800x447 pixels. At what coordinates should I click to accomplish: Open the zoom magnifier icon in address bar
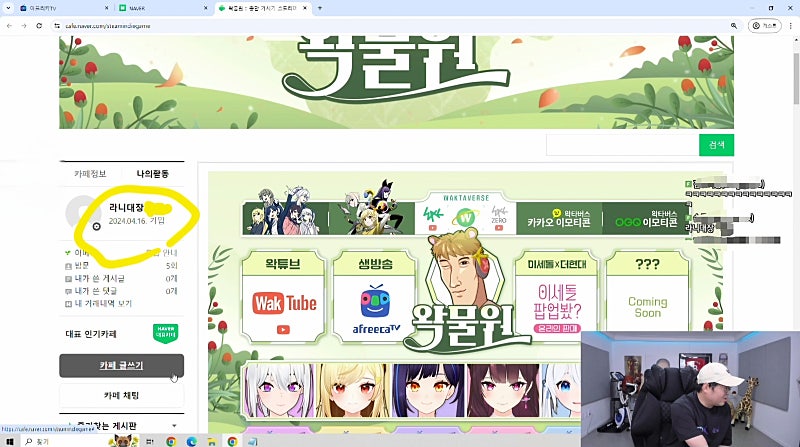(734, 26)
